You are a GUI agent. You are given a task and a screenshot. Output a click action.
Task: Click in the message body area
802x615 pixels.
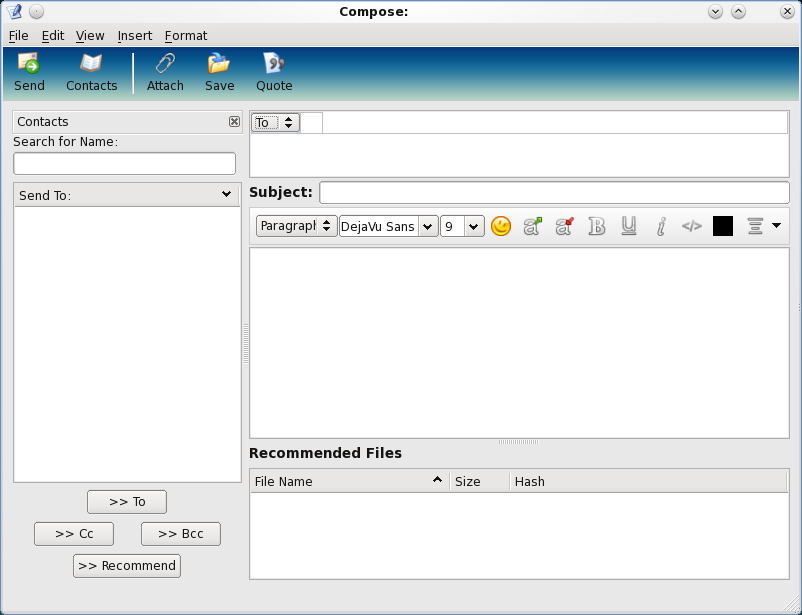519,343
